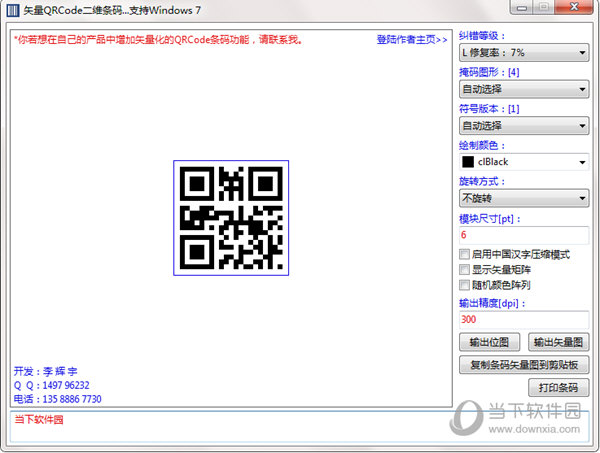Screen dimensions: 600x453
Task: Click the 输出矢量图 export vector button
Action: [x=558, y=342]
